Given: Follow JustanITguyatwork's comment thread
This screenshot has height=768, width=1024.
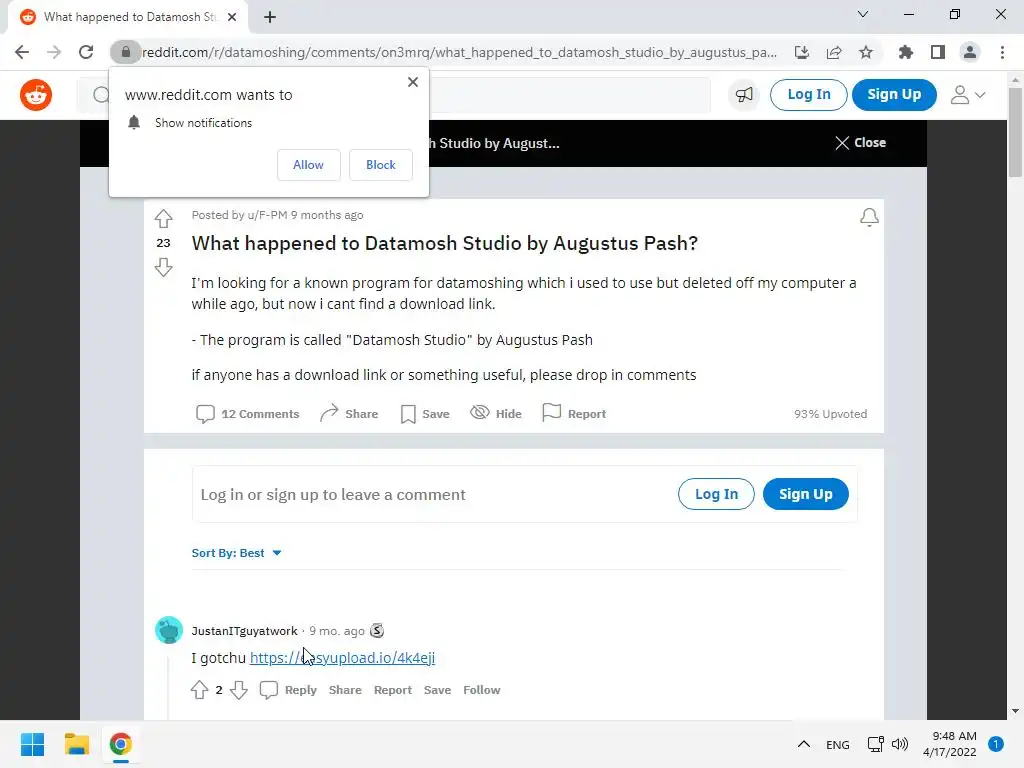Looking at the screenshot, I should (481, 690).
